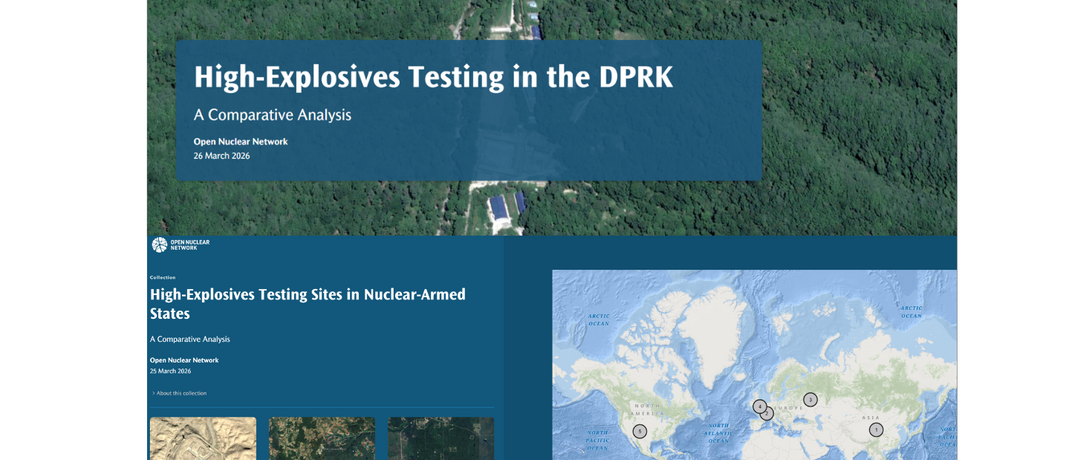
Task: Open the middle satellite image thumbnail
Action: 322,439
